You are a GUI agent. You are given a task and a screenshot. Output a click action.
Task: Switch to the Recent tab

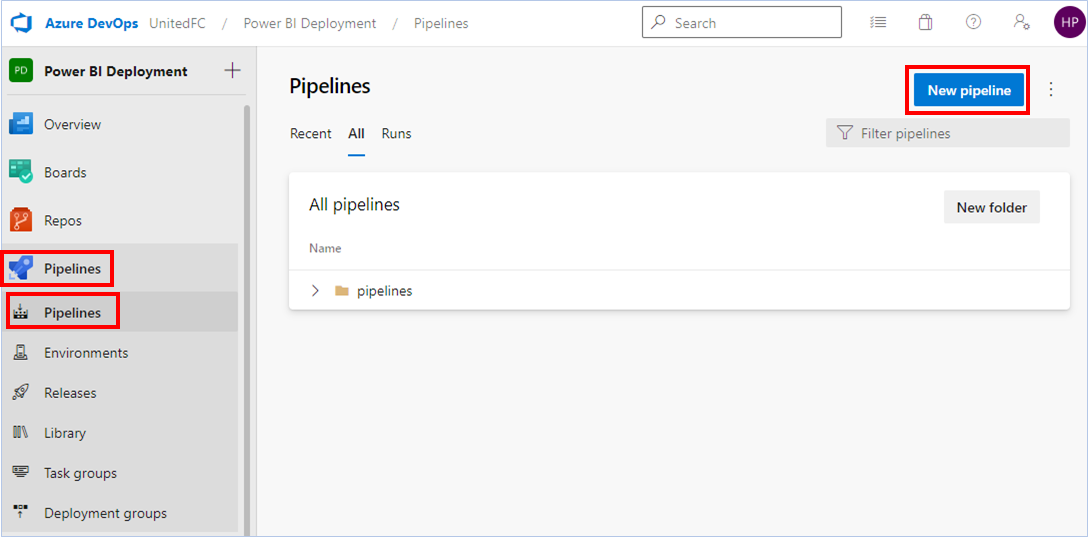point(311,133)
